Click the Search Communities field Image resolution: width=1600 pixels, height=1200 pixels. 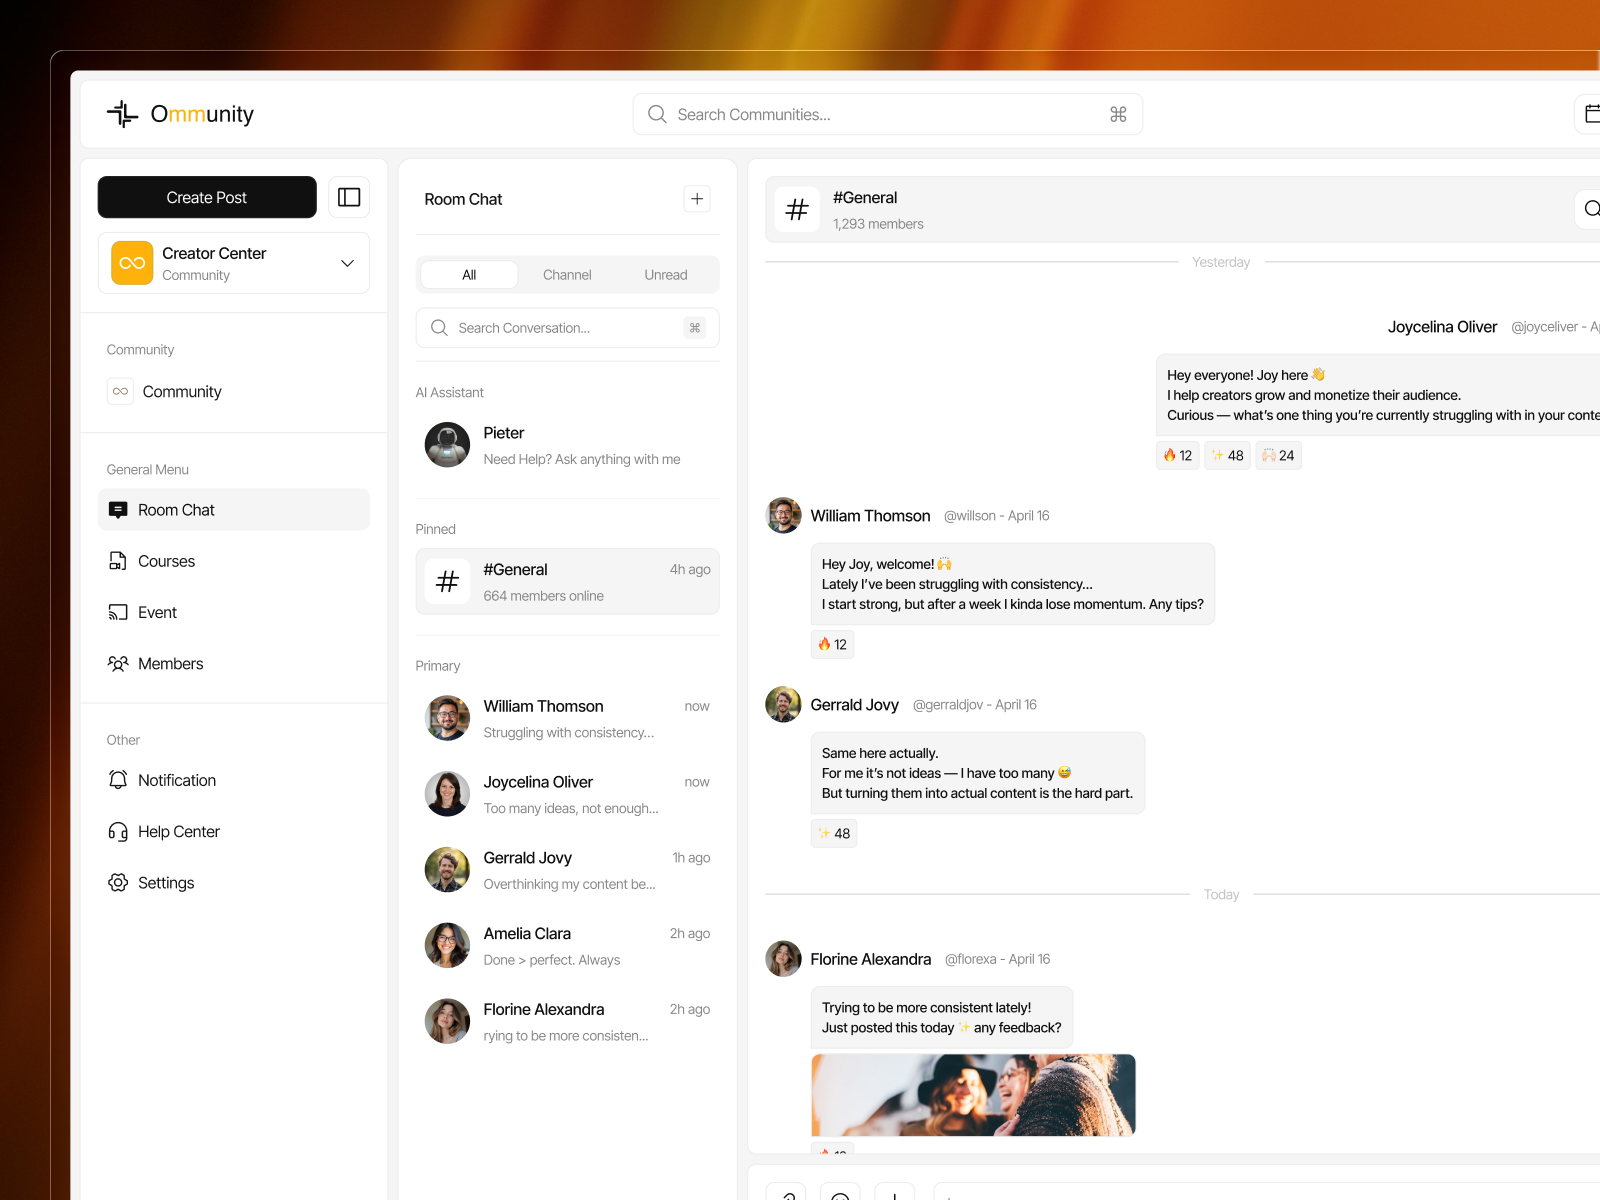[x=886, y=114]
